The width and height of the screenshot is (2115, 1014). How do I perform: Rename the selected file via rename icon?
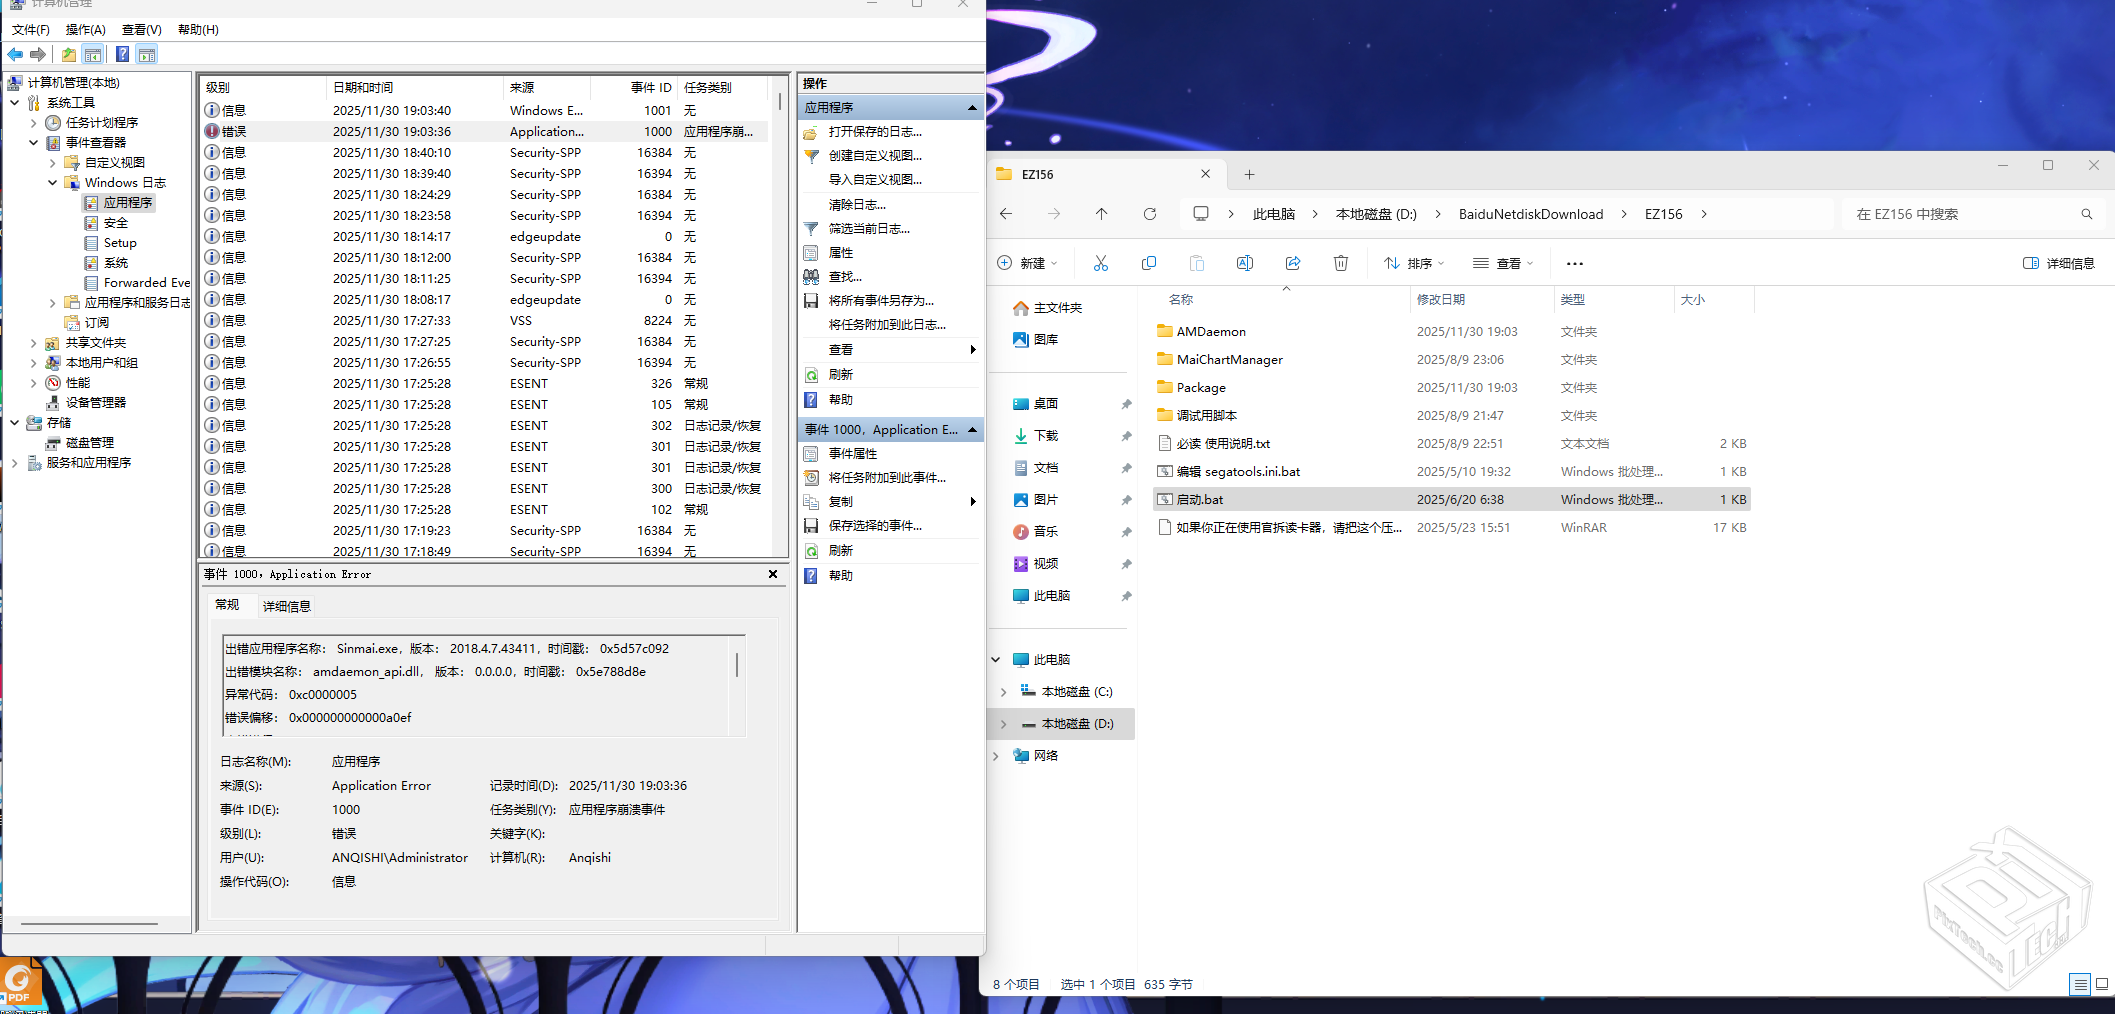(1244, 262)
